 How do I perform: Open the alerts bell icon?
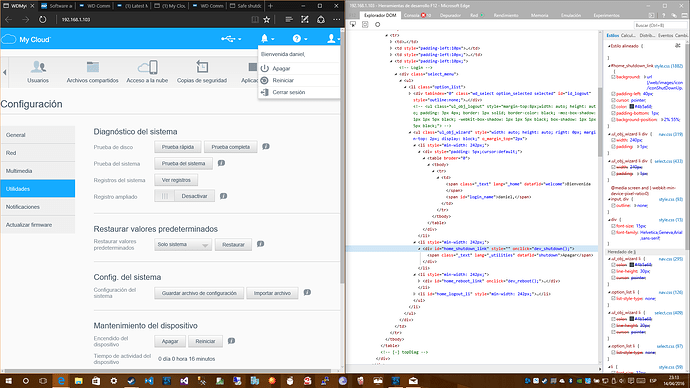tap(267, 39)
